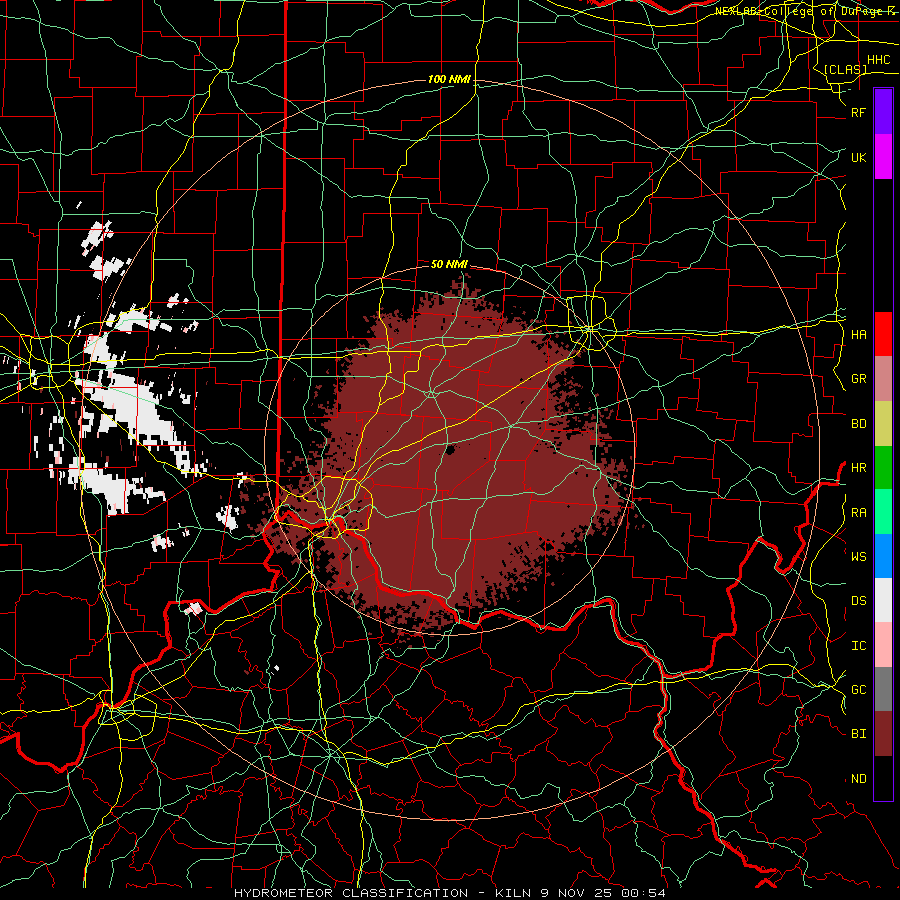Click the UK legend label
This screenshot has height=900, width=900.
coord(858,157)
